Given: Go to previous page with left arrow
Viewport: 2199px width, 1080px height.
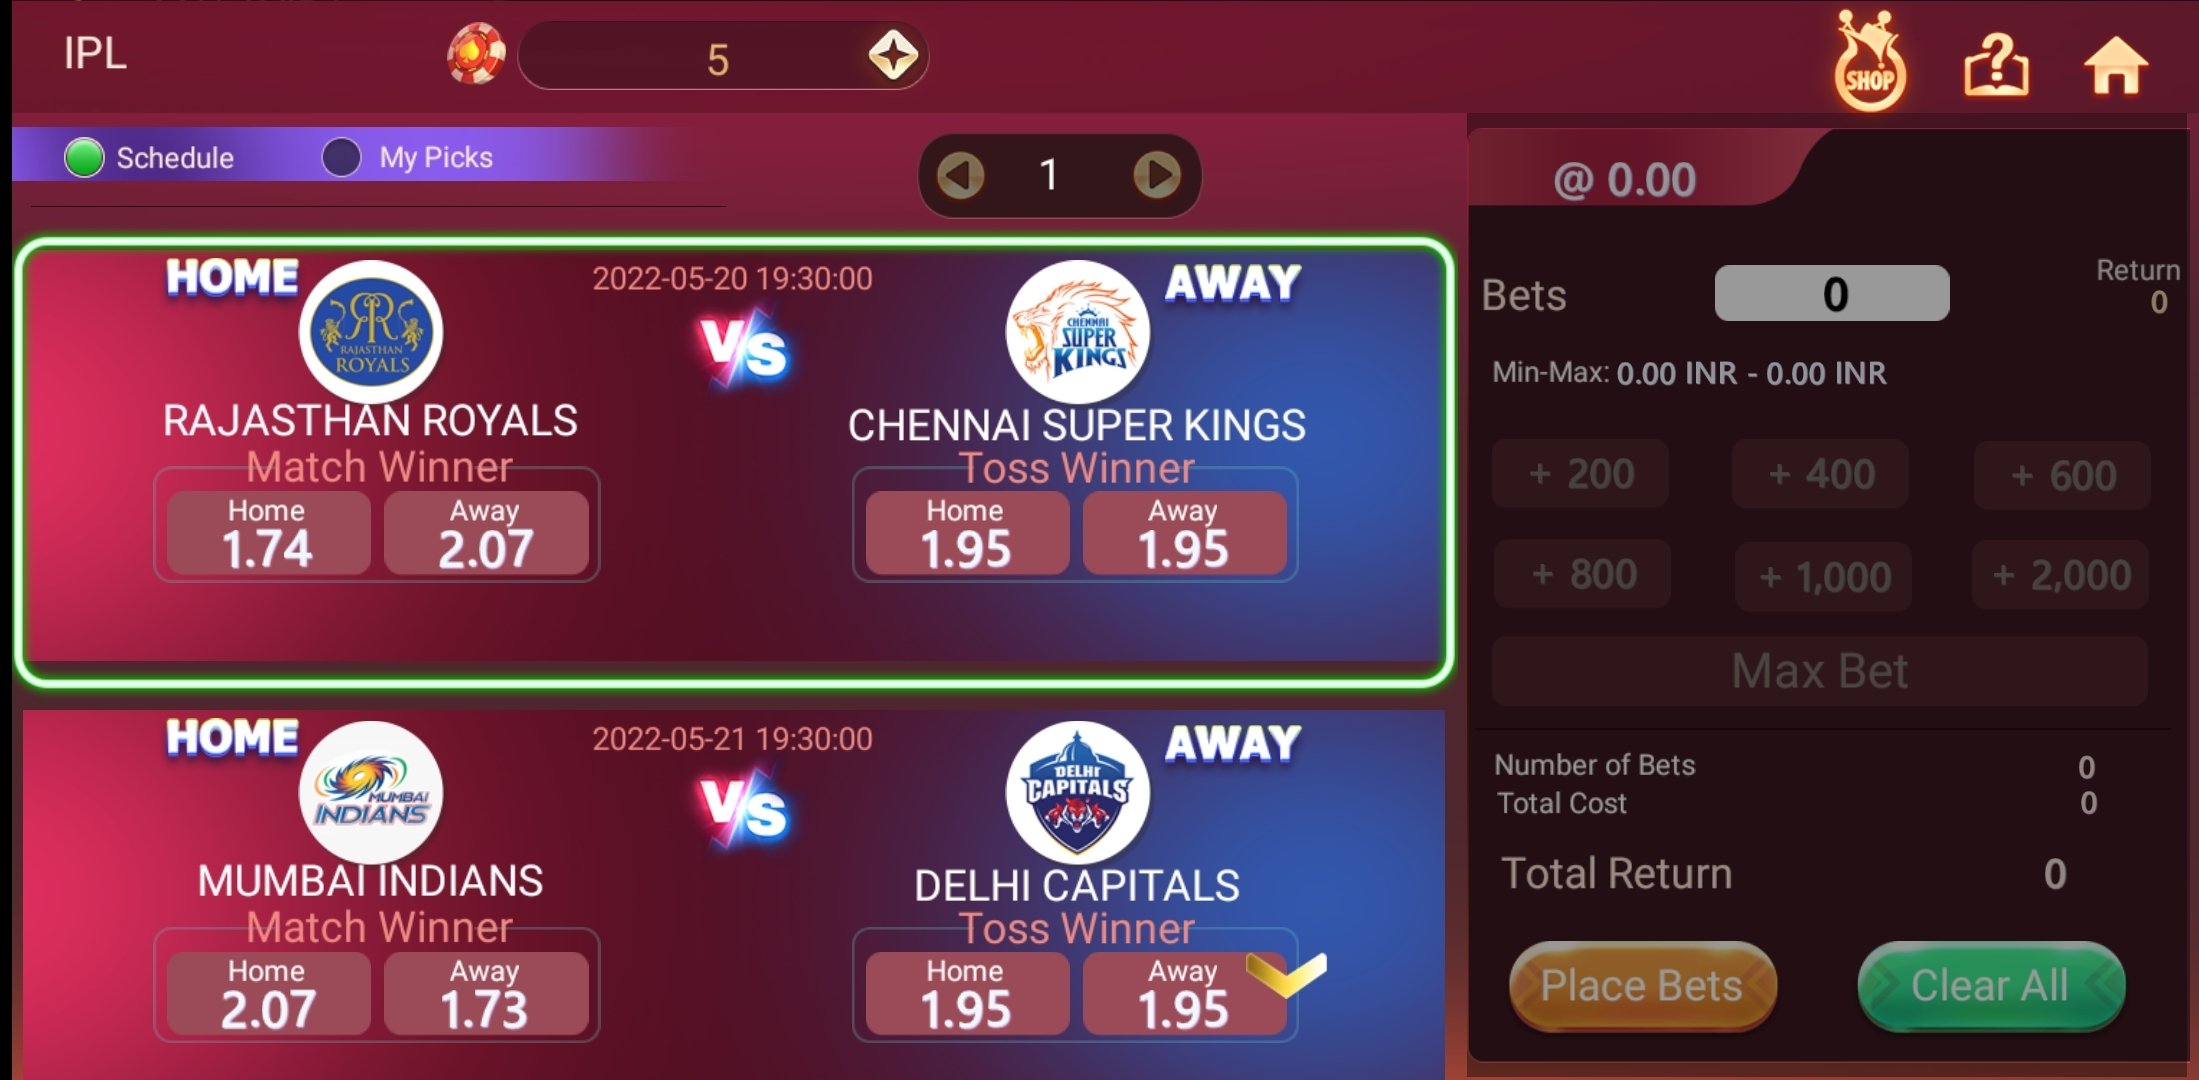Looking at the screenshot, I should [x=960, y=176].
